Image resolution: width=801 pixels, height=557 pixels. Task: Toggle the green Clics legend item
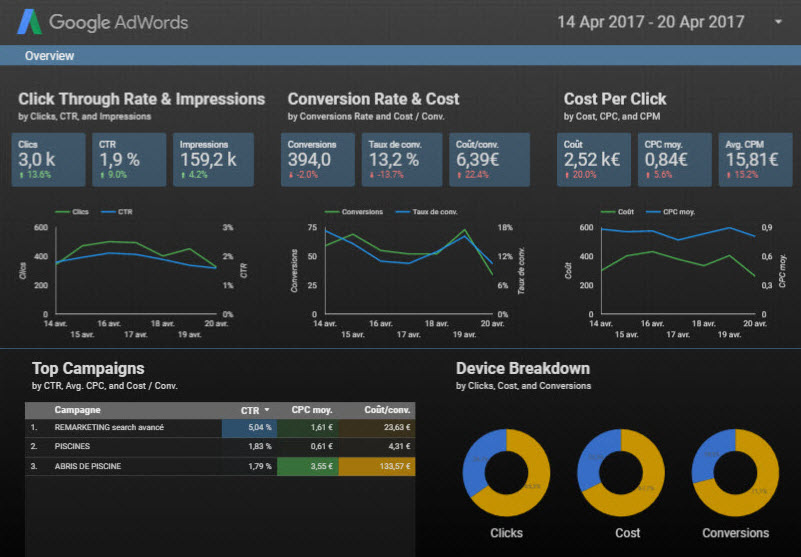[72, 212]
